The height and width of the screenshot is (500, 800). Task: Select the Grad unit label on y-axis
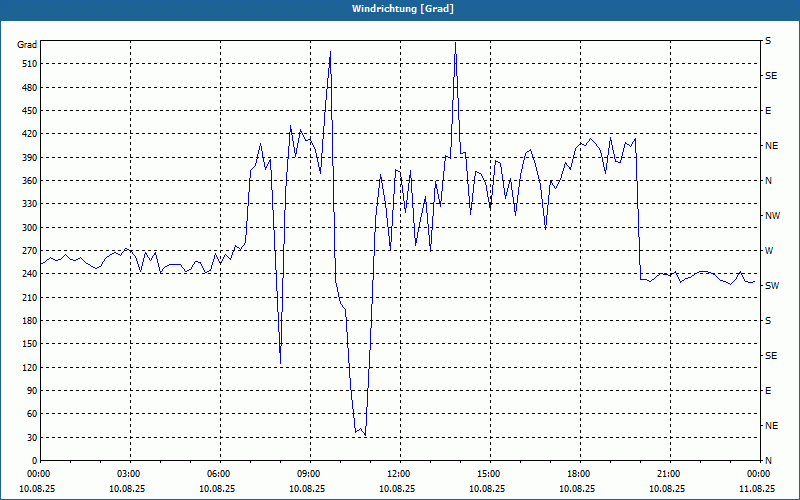coord(27,45)
